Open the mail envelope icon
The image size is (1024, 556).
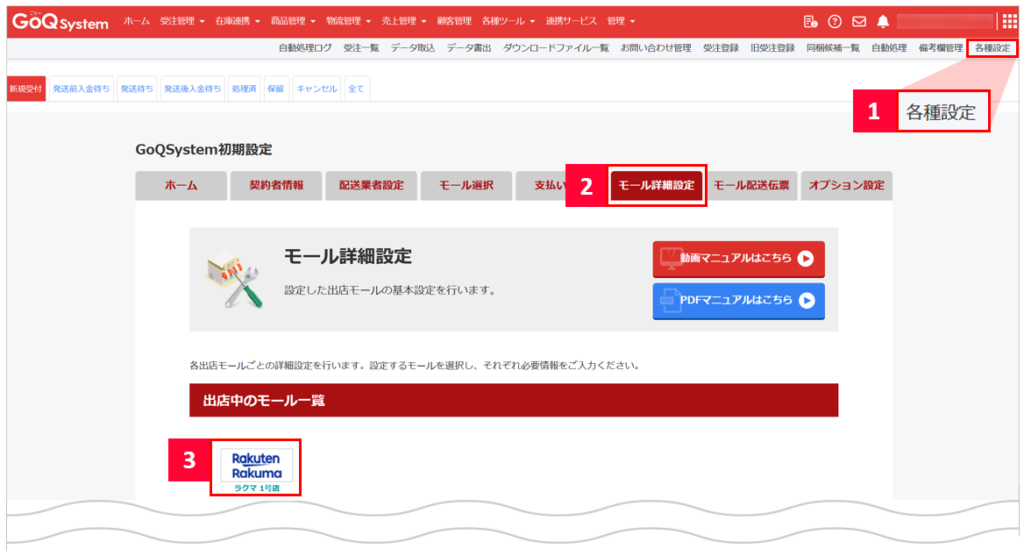858,21
